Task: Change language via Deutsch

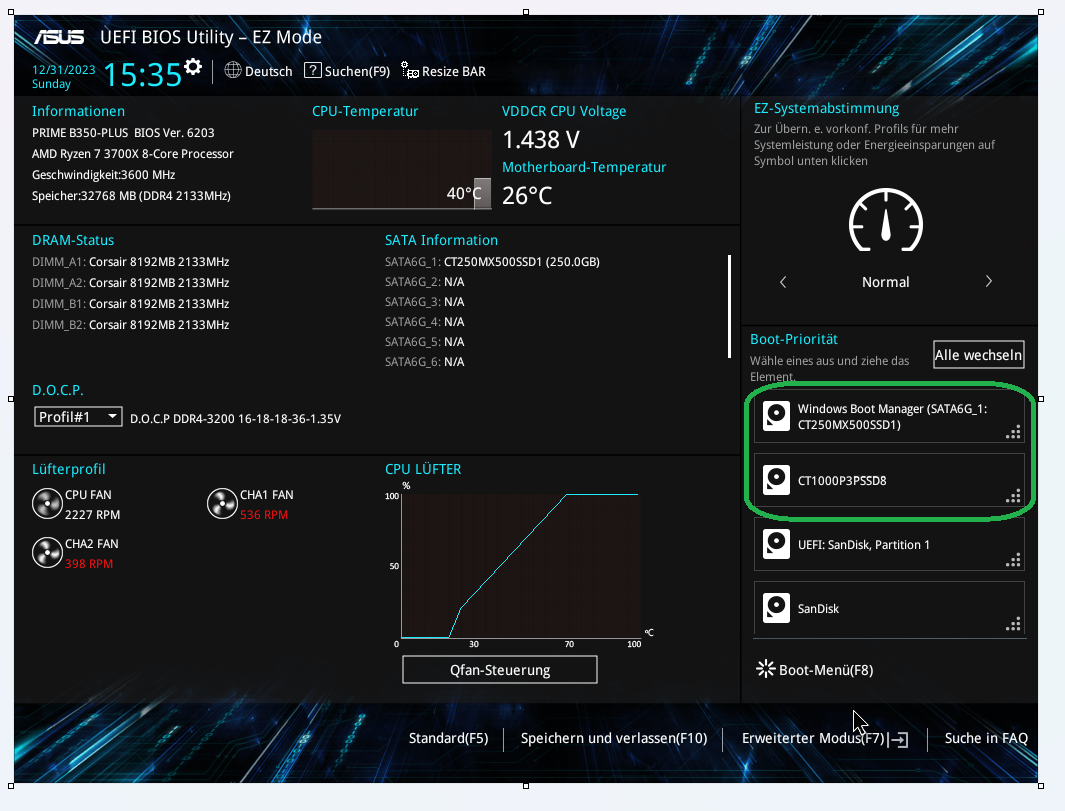Action: coord(268,71)
